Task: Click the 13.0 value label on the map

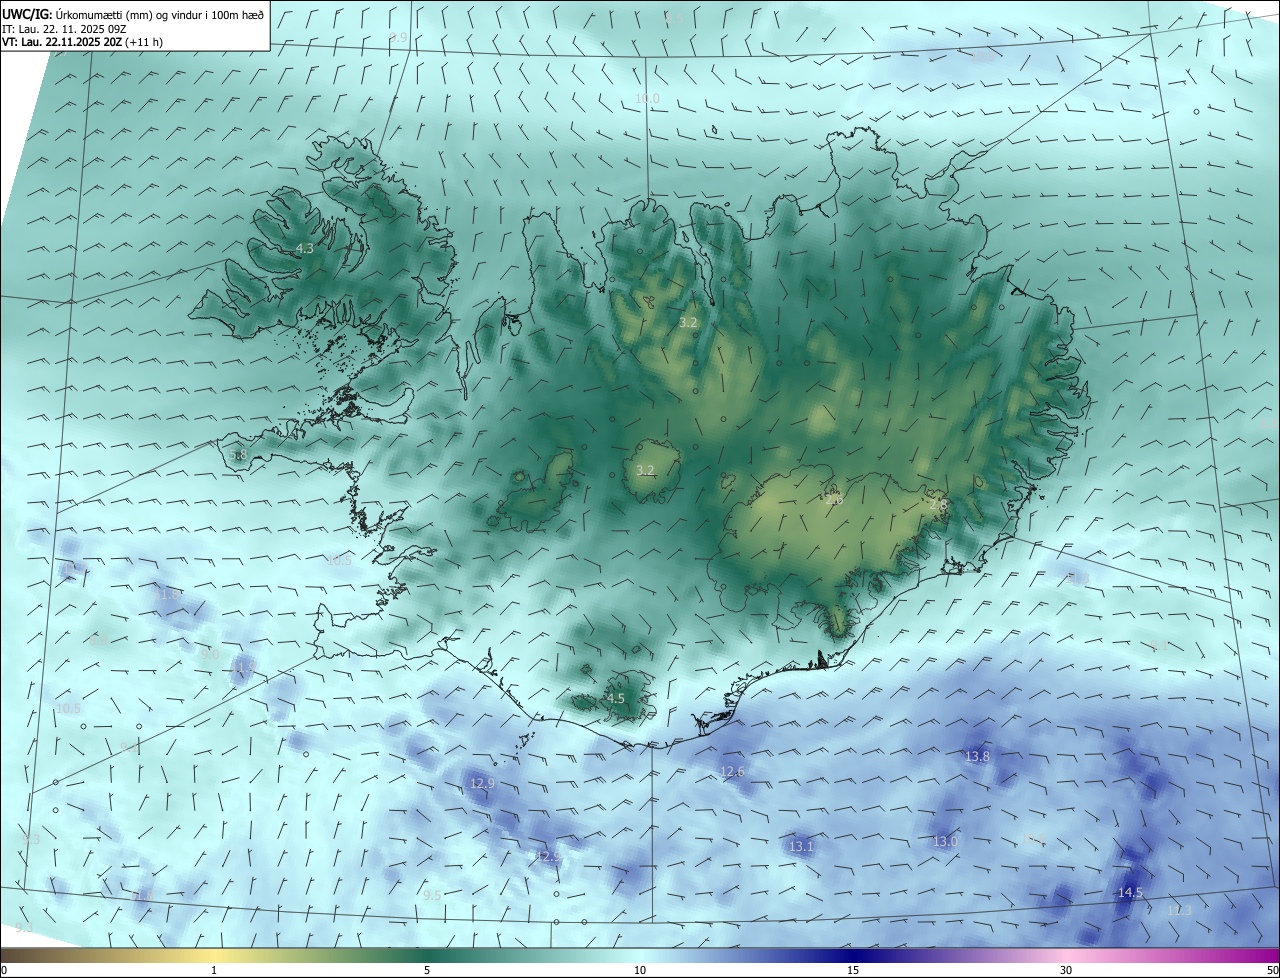Action: (945, 841)
